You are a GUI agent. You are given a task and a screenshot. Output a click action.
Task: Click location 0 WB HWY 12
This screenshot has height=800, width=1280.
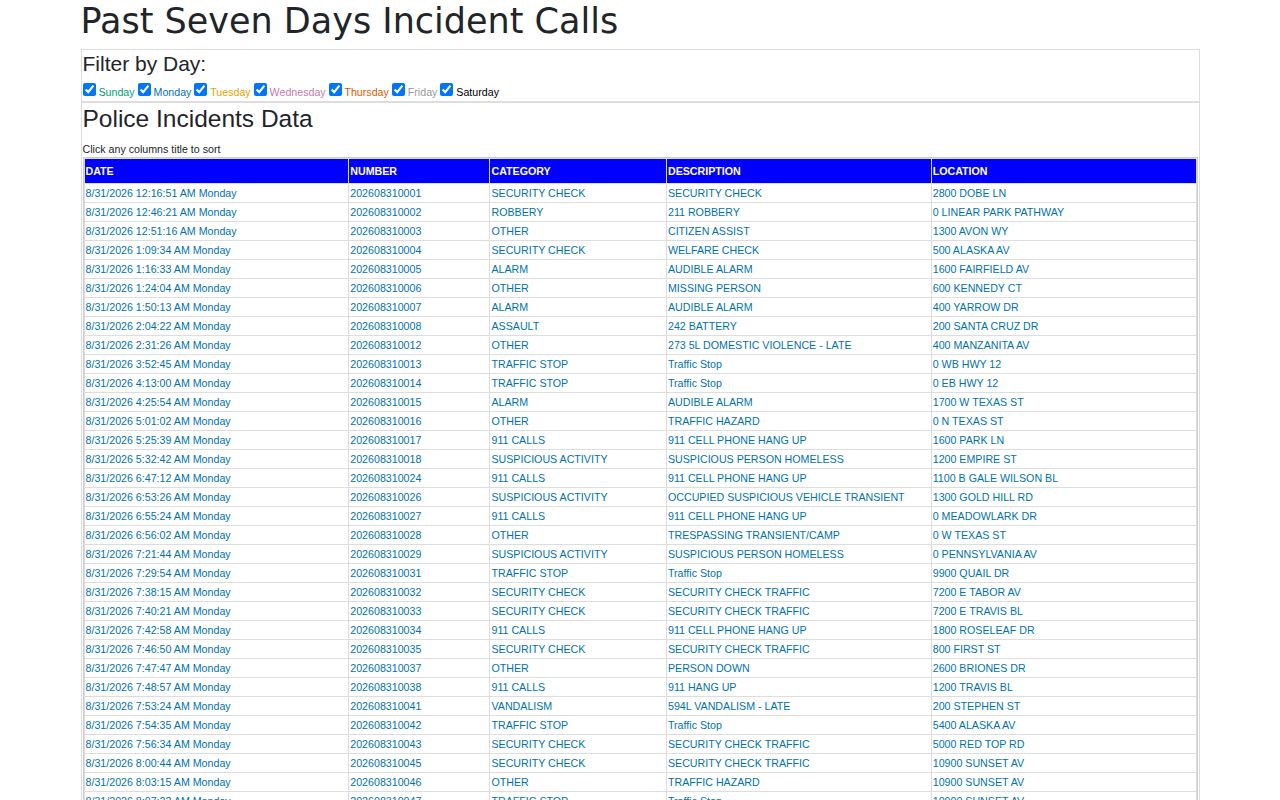click(x=966, y=364)
